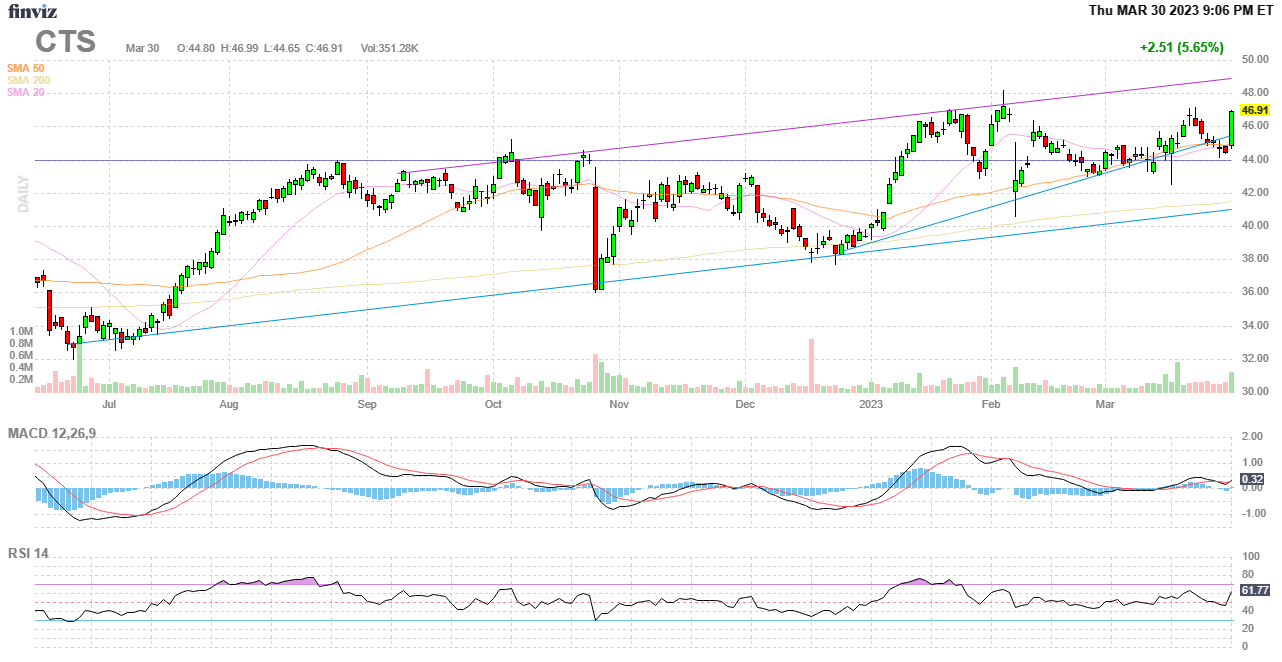The image size is (1282, 662).
Task: Click the Jul label on the date axis
Action: (109, 404)
